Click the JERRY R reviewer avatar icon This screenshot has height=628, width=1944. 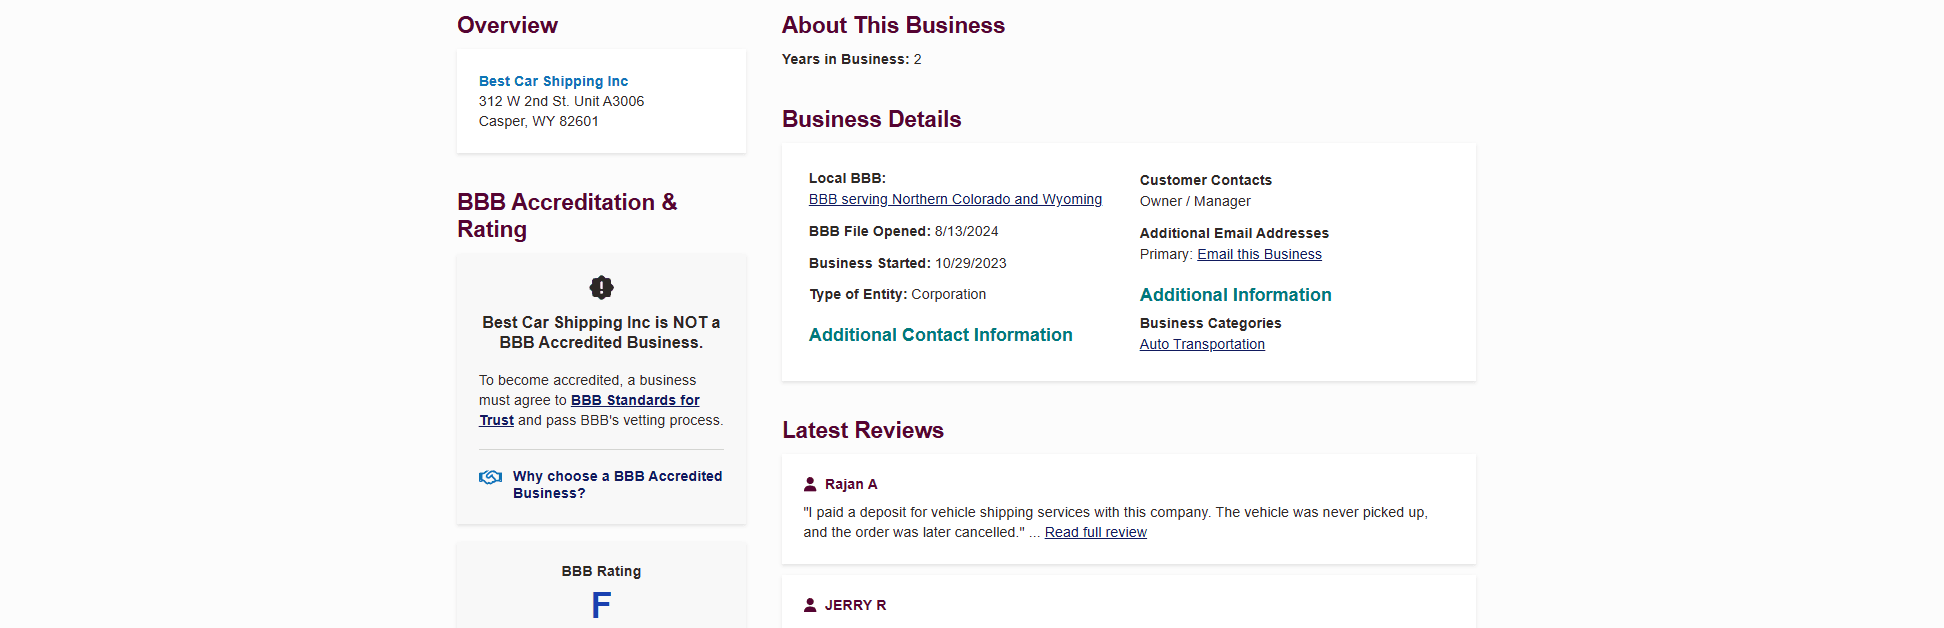(810, 605)
